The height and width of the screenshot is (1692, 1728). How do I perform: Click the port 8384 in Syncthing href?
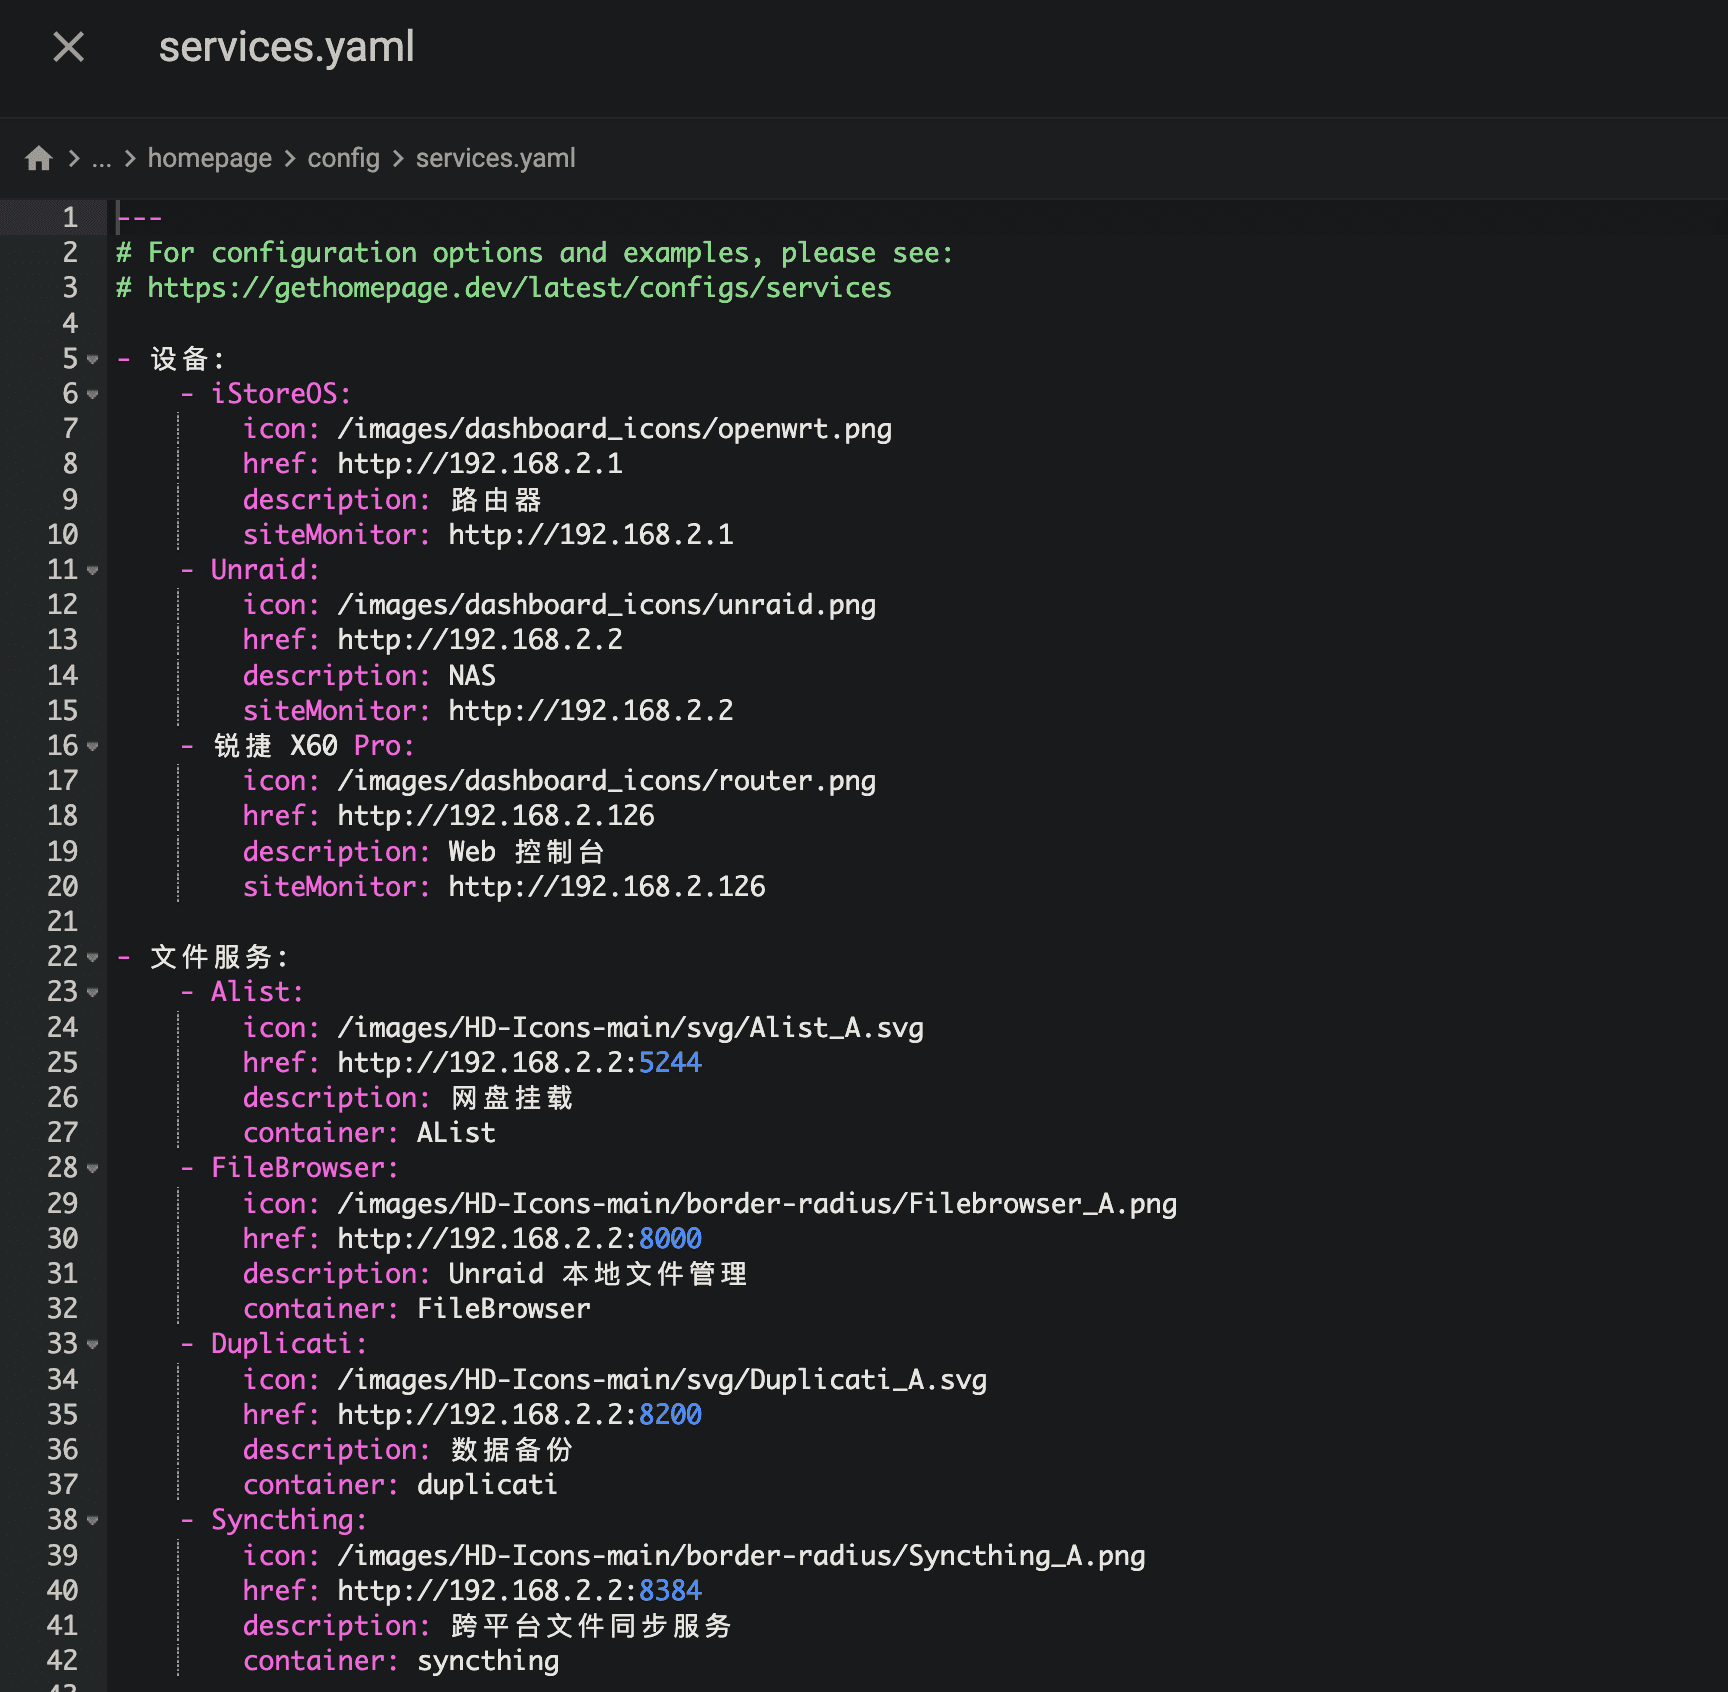pyautogui.click(x=670, y=1590)
